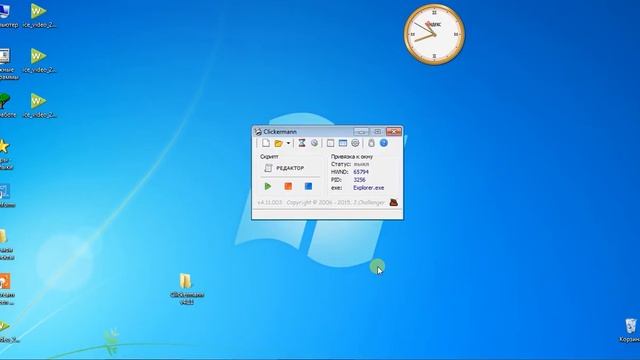Screen dimensions: 640x360
Task: Open a script using the yellow folder icon
Action: coord(279,143)
